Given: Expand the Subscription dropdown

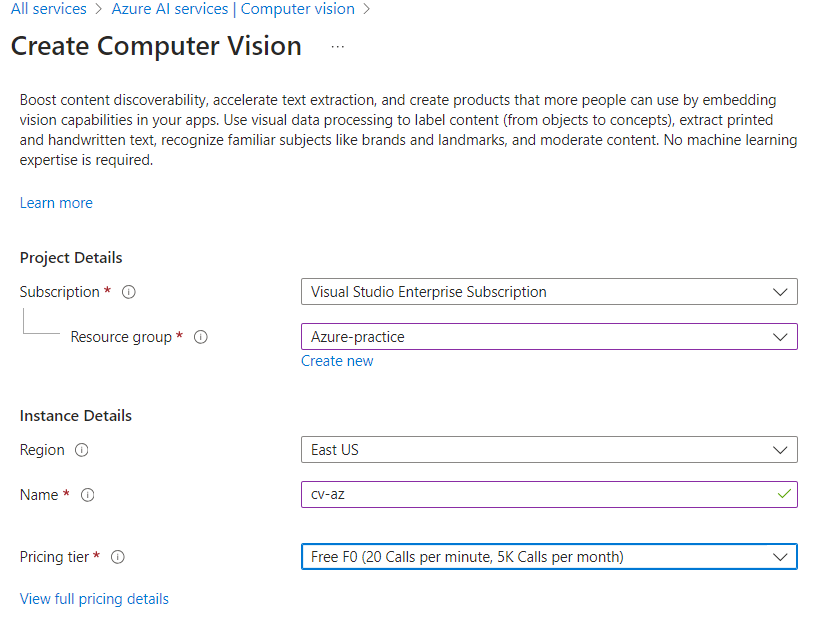Looking at the screenshot, I should tap(548, 292).
